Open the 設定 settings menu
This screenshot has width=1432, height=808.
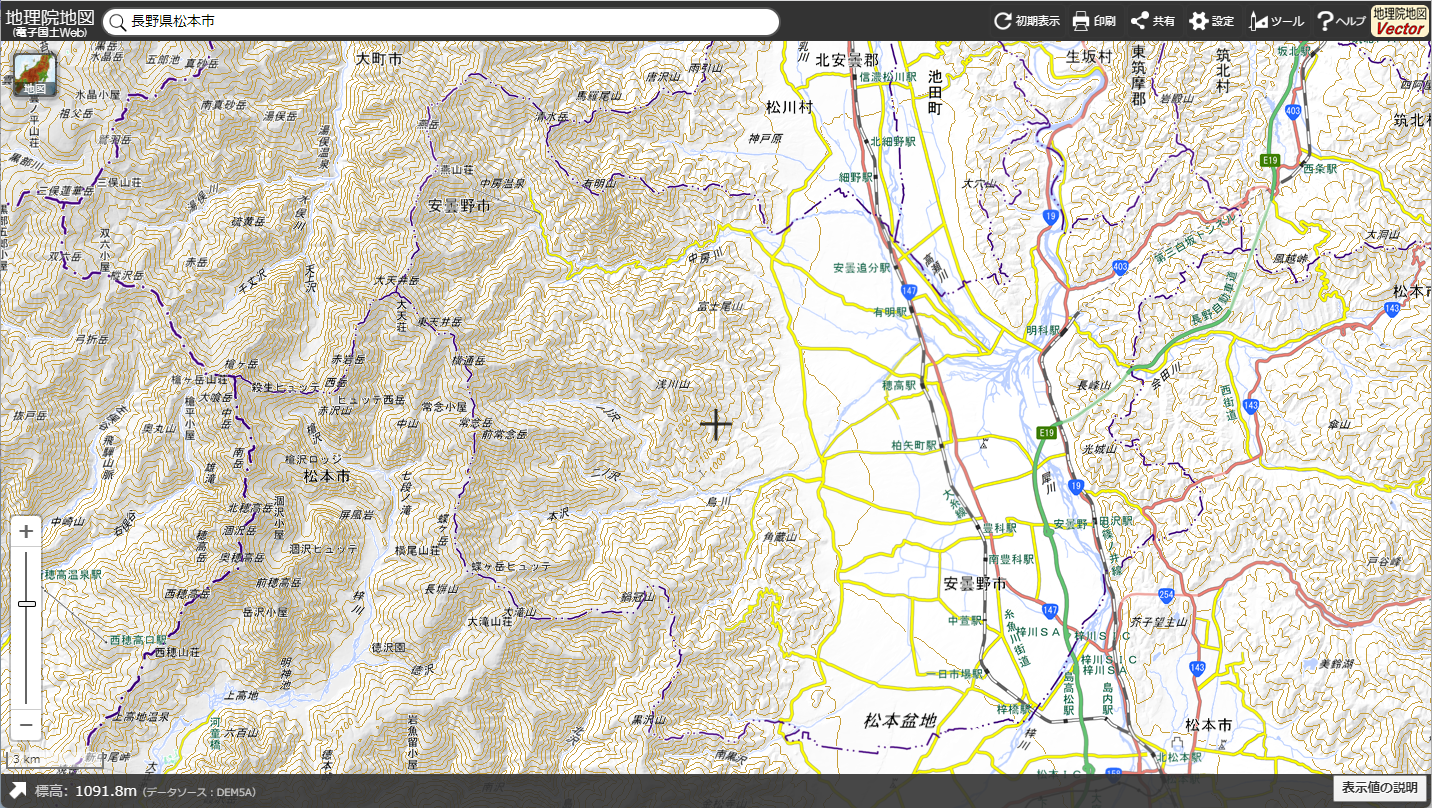pos(1211,21)
